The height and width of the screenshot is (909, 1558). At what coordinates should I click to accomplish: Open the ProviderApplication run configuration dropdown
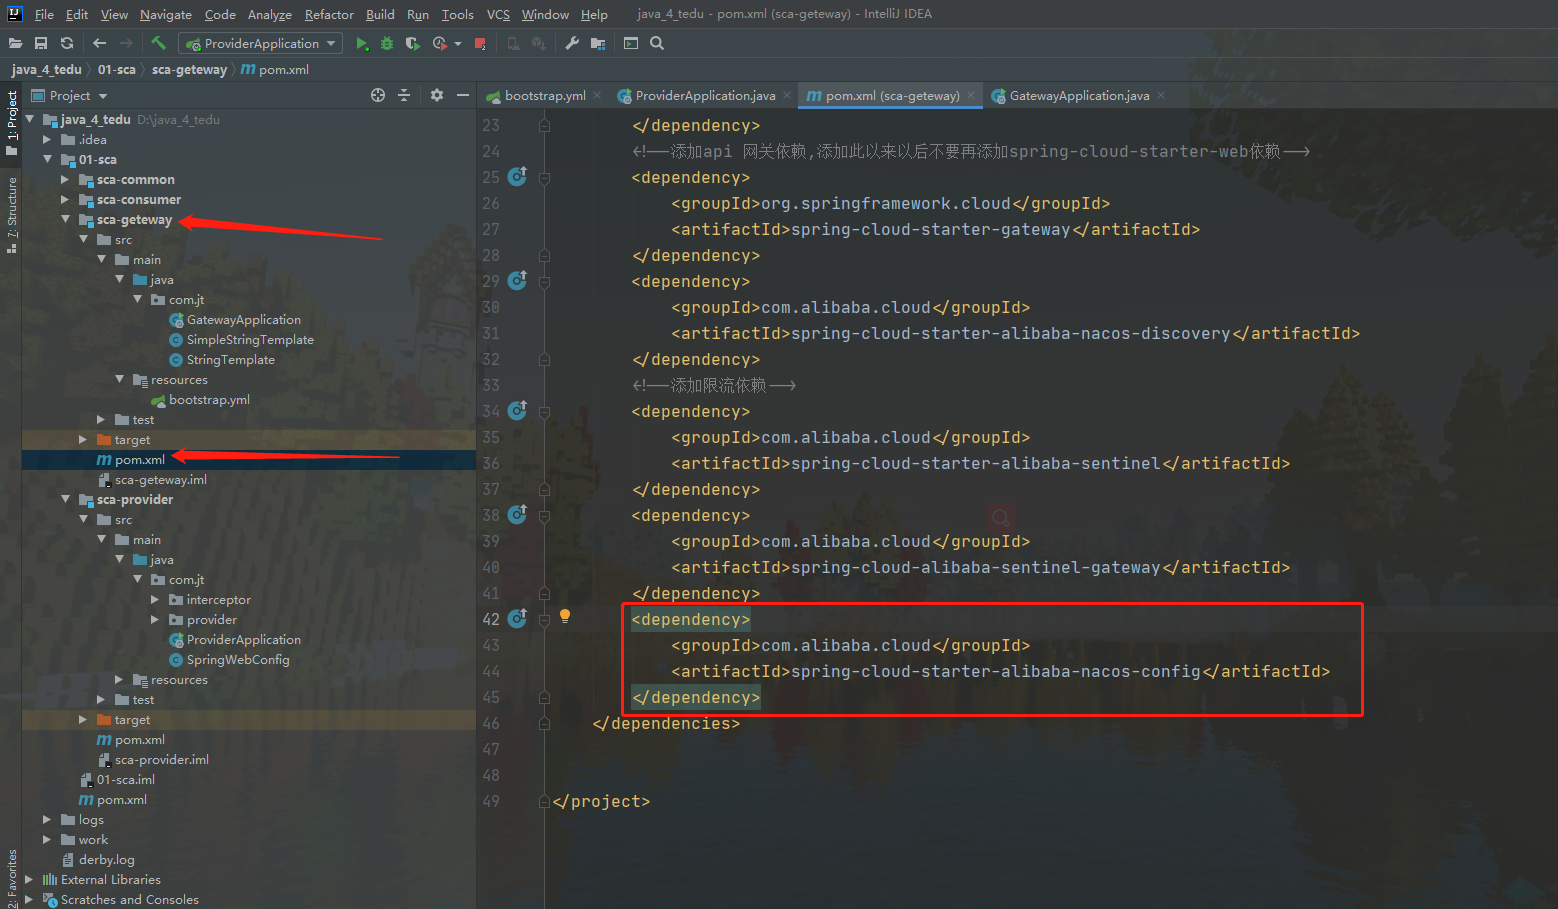pyautogui.click(x=260, y=43)
